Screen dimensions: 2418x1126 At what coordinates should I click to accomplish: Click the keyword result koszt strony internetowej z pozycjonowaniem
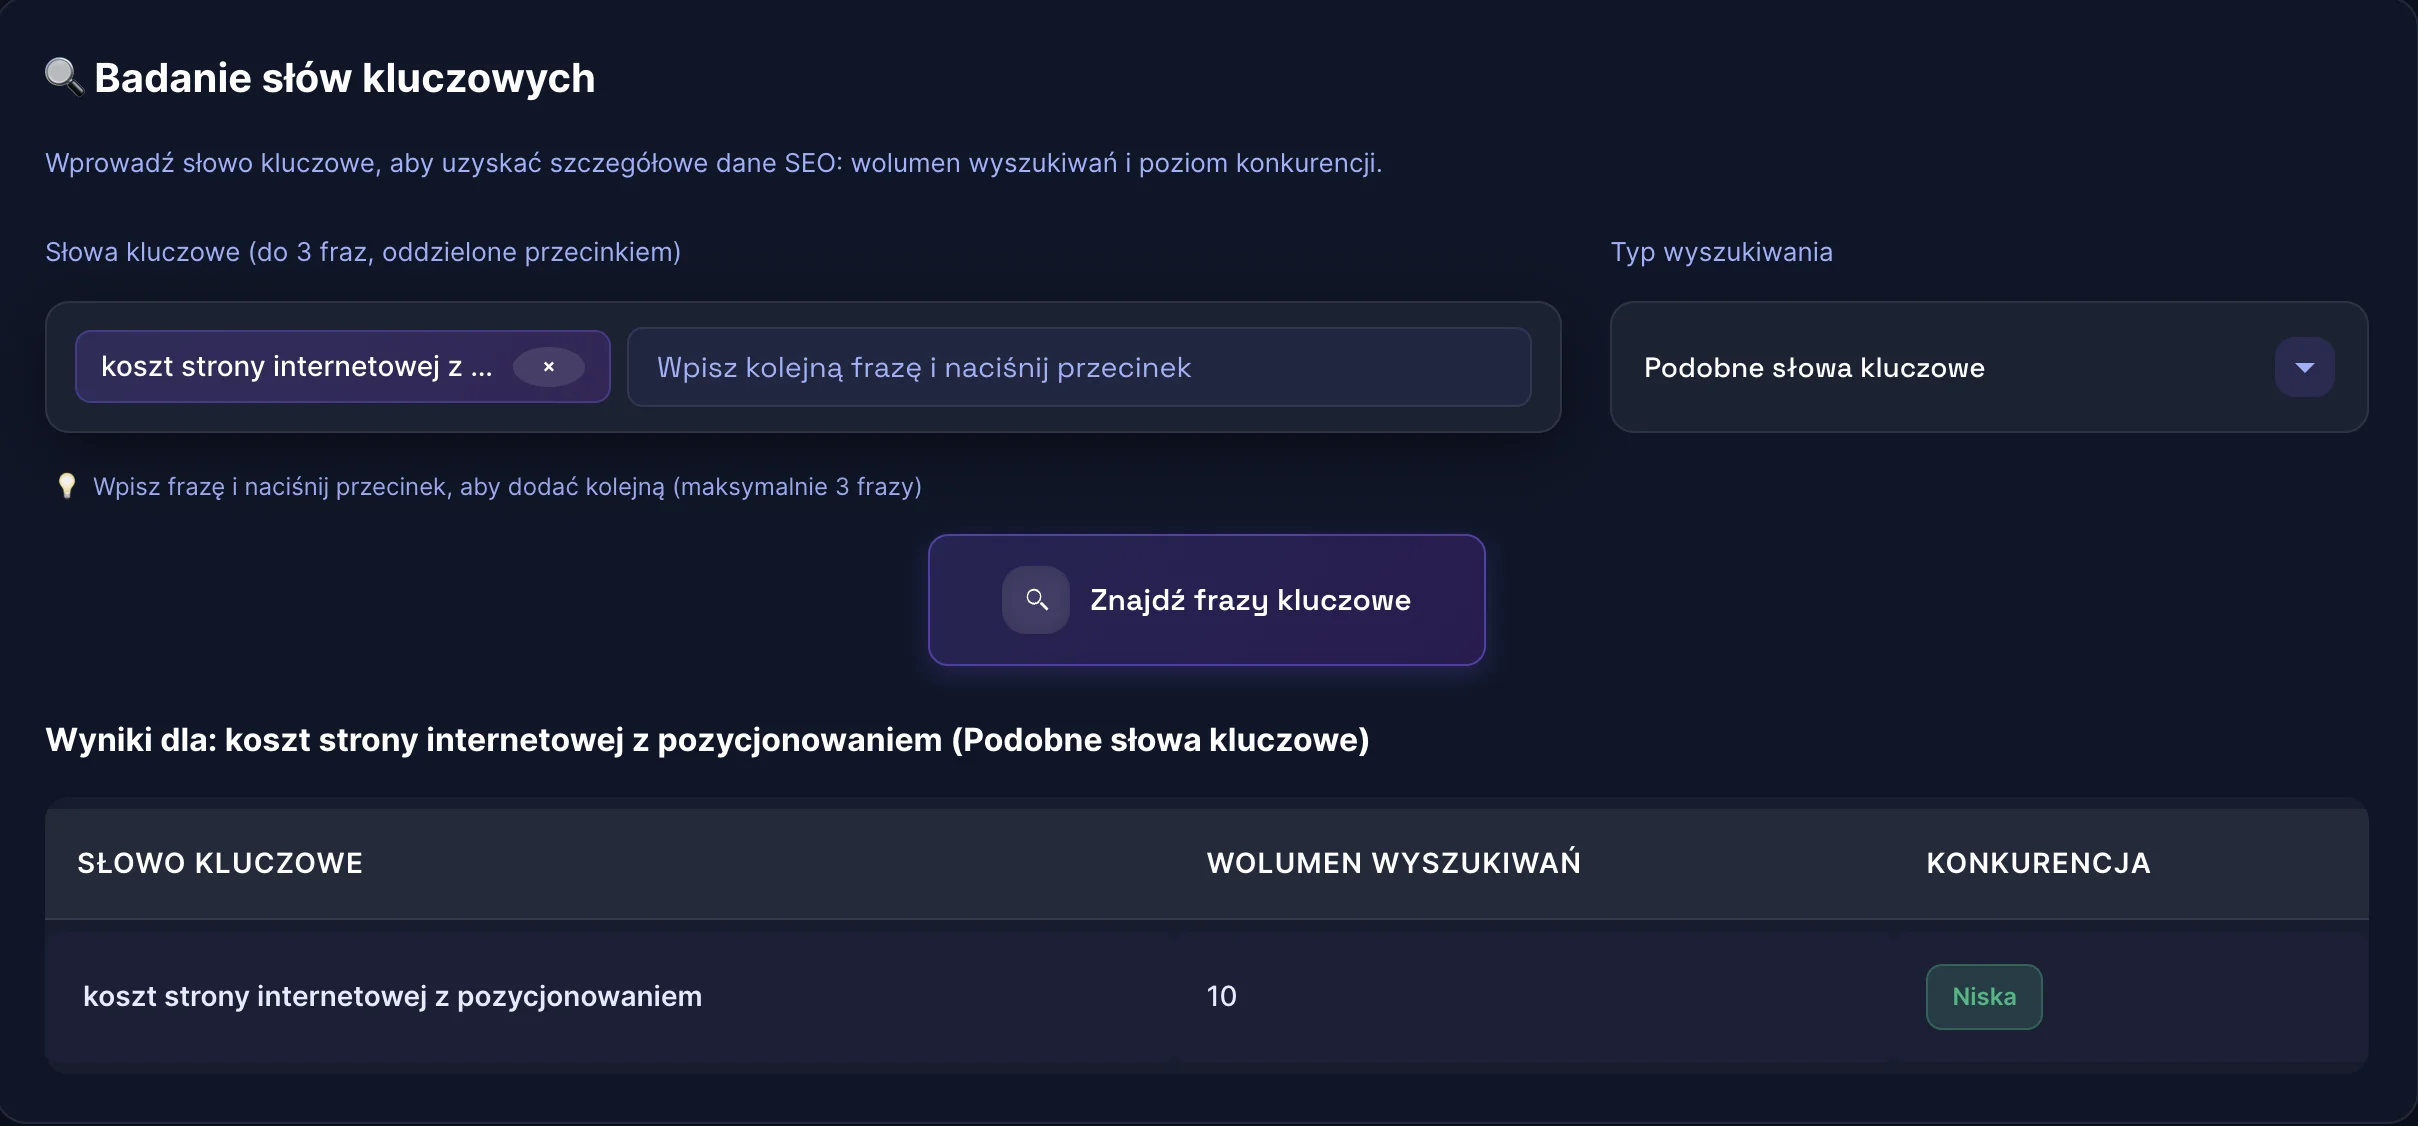[x=392, y=996]
